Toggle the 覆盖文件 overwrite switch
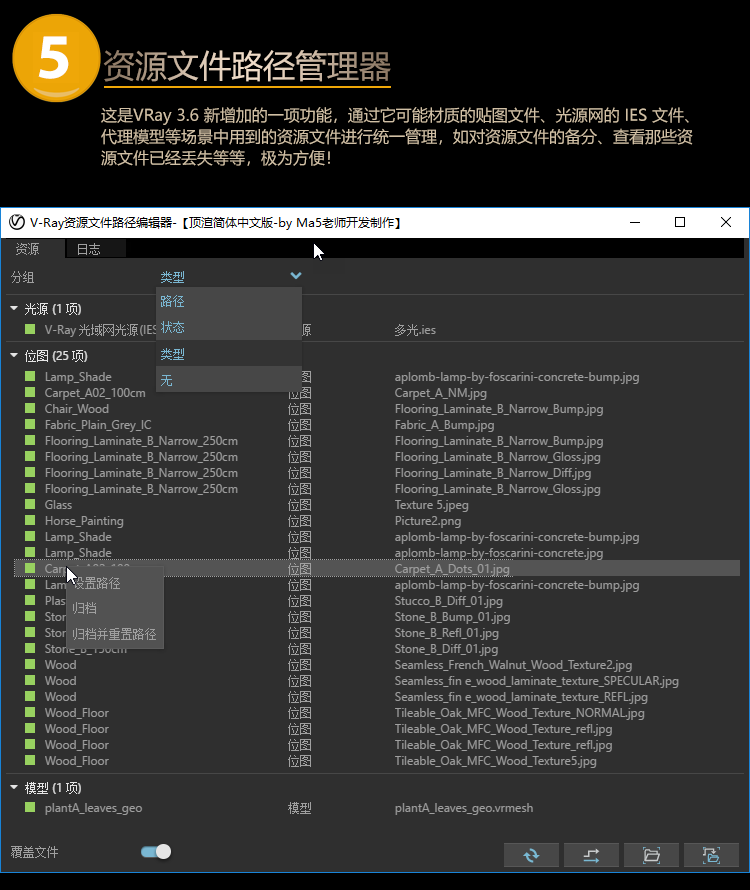The image size is (750, 890). (156, 851)
